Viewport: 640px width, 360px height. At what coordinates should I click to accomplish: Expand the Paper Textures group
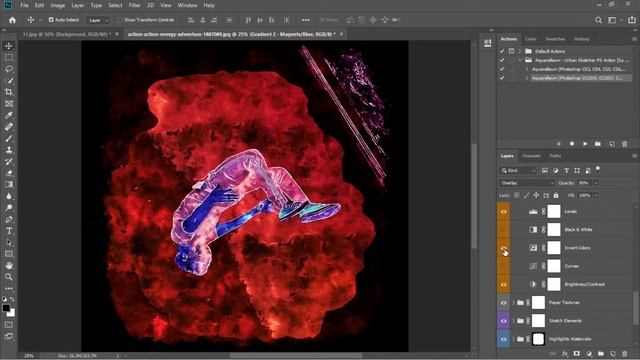click(513, 303)
